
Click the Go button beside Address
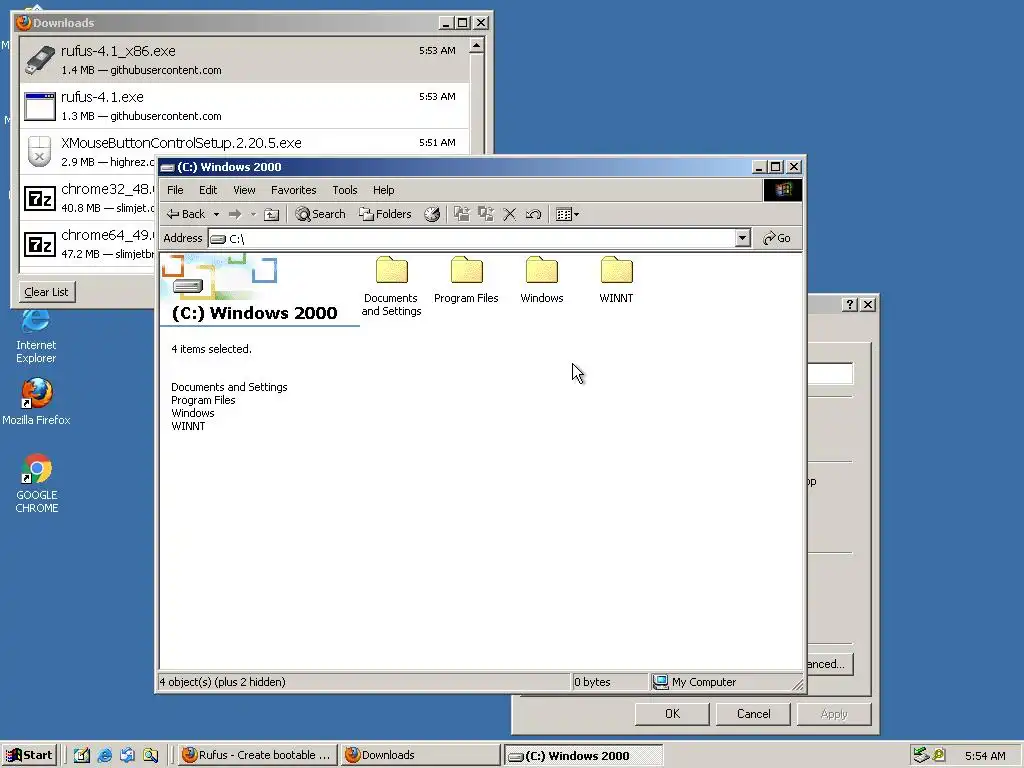777,238
